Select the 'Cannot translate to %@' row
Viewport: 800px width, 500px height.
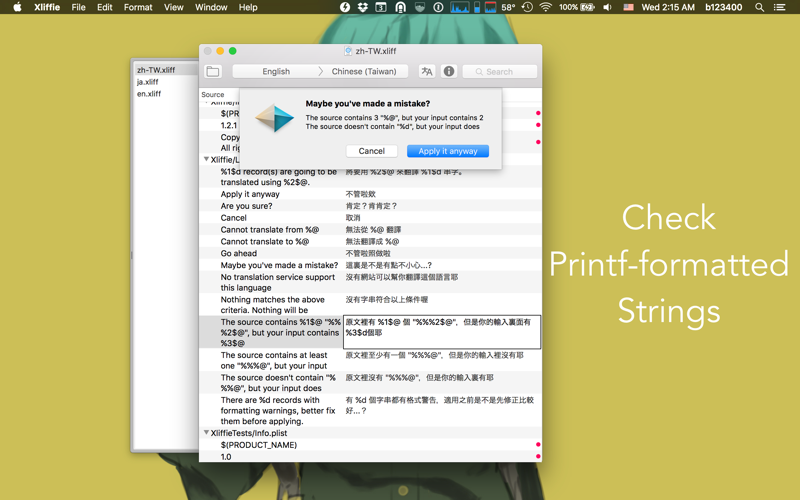tap(370, 241)
